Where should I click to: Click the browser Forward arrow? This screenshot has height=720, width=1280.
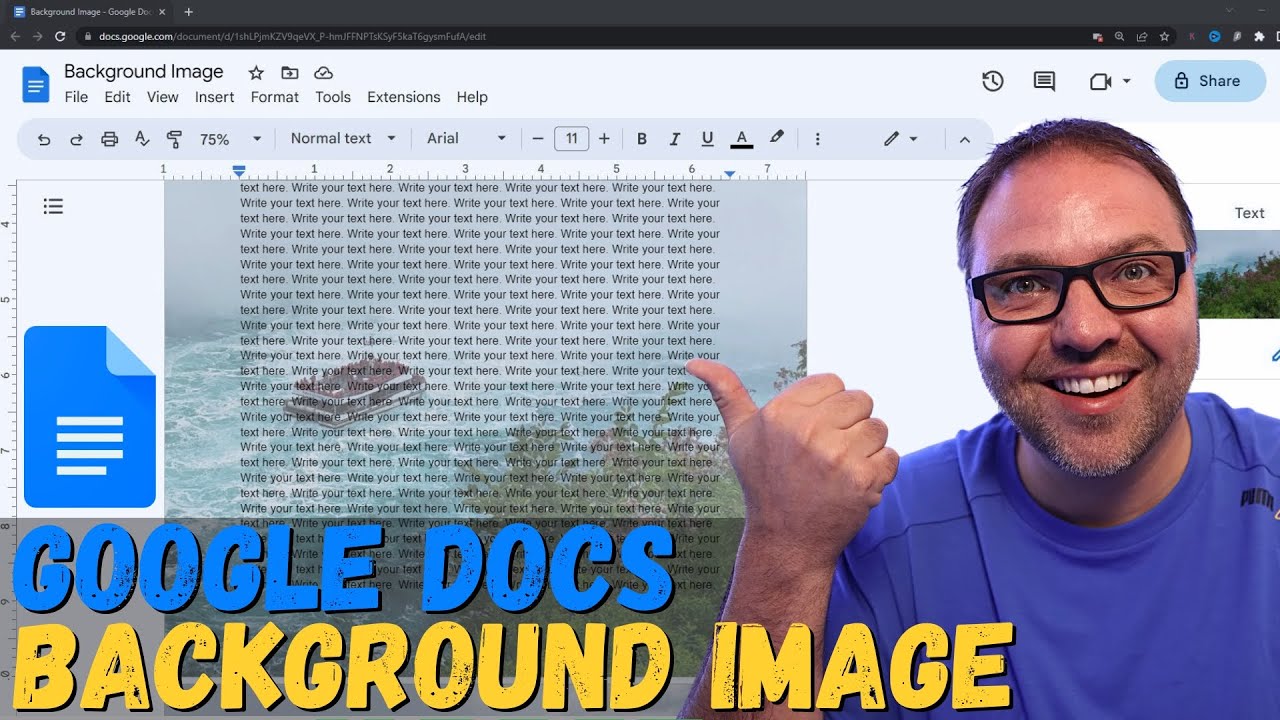tap(37, 36)
